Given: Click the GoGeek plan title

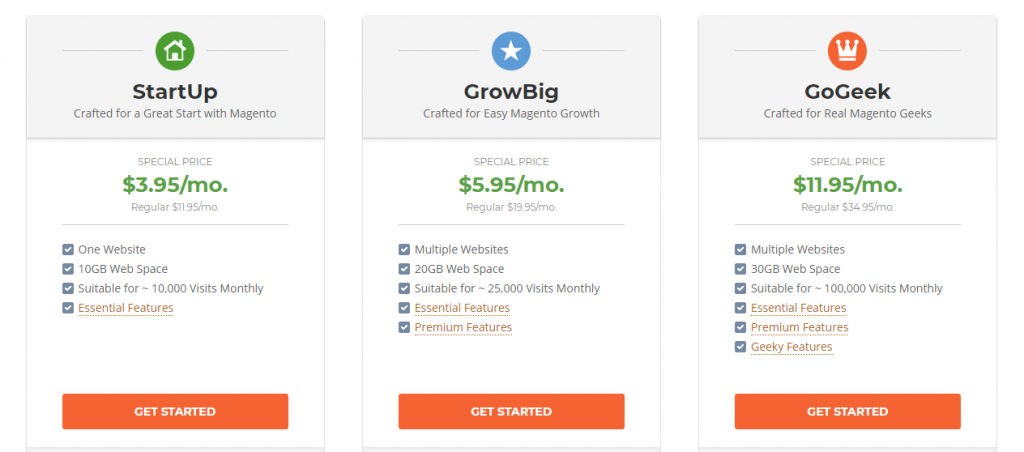Looking at the screenshot, I should click(848, 91).
